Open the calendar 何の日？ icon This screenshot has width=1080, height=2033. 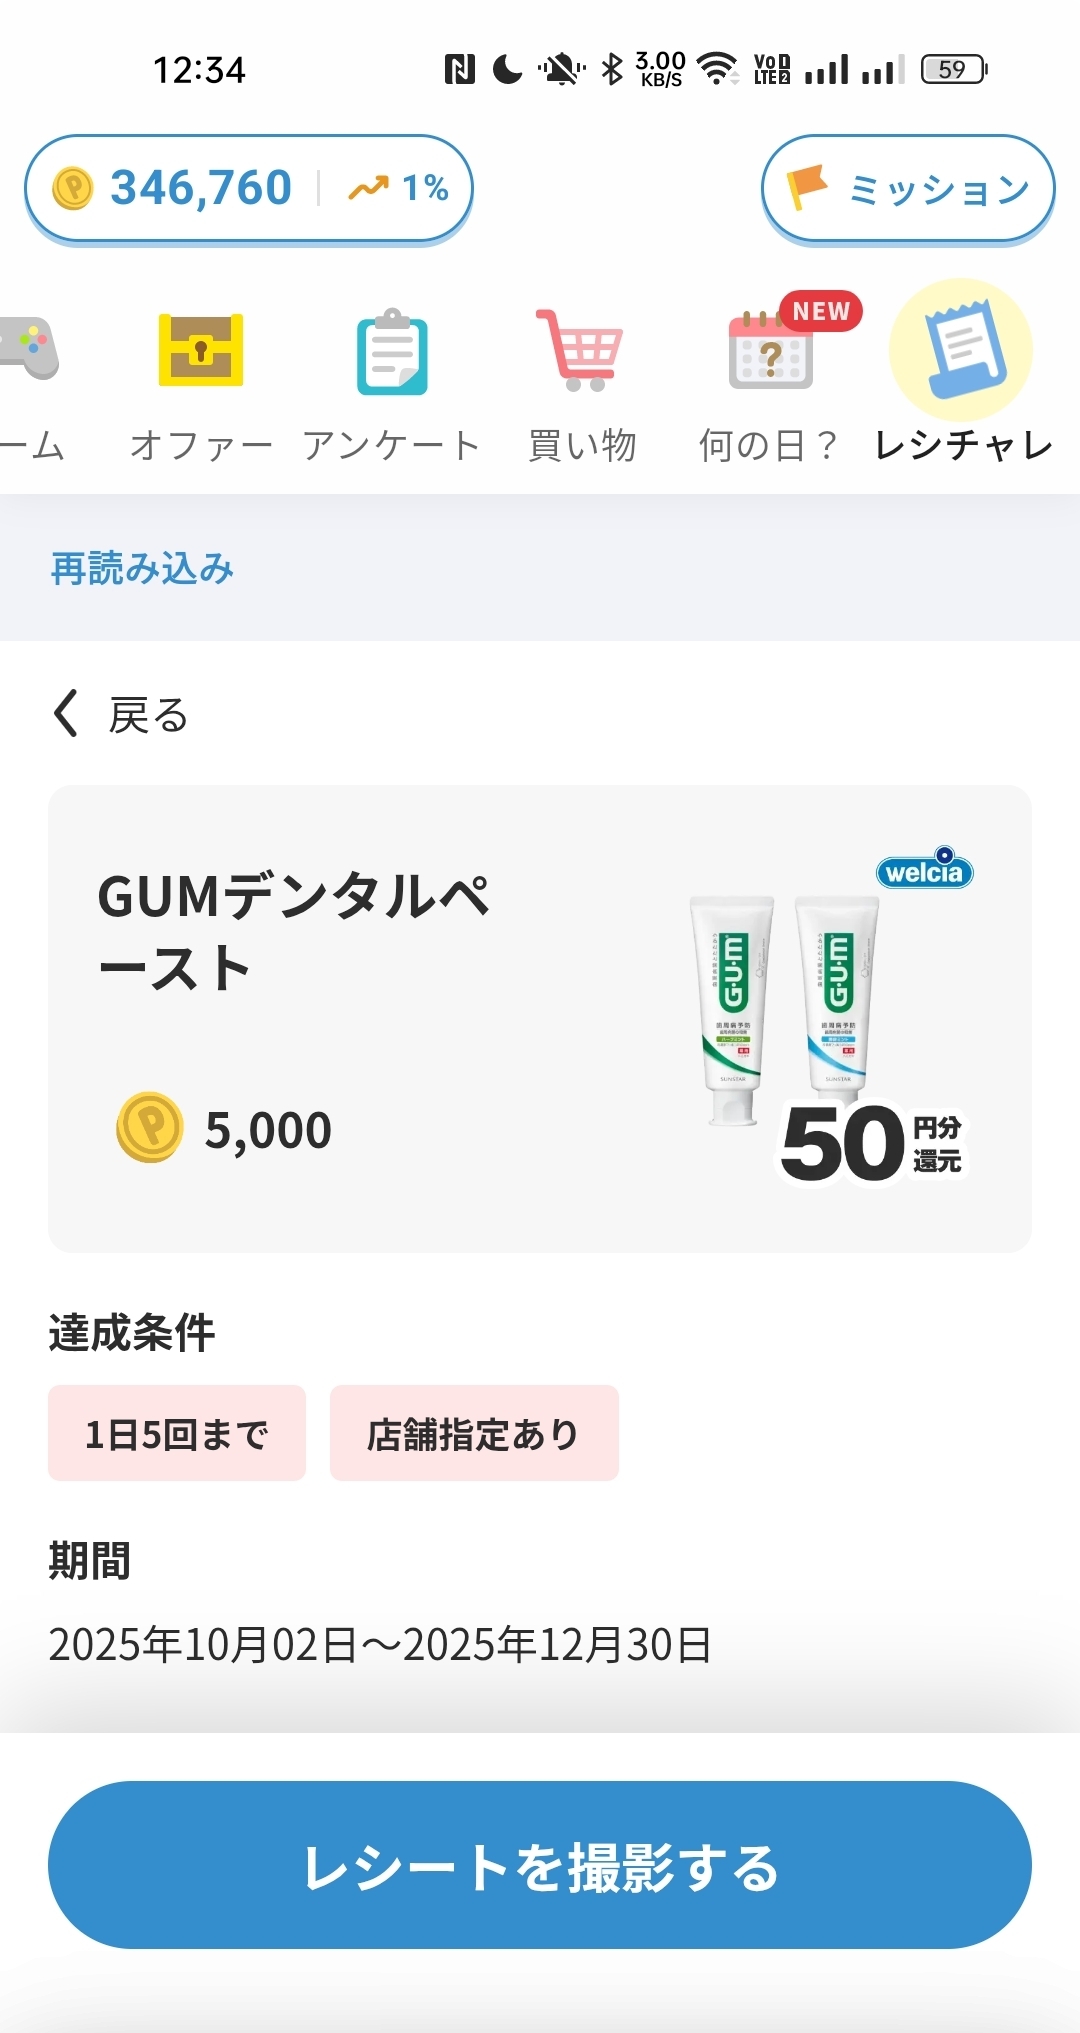pyautogui.click(x=770, y=352)
